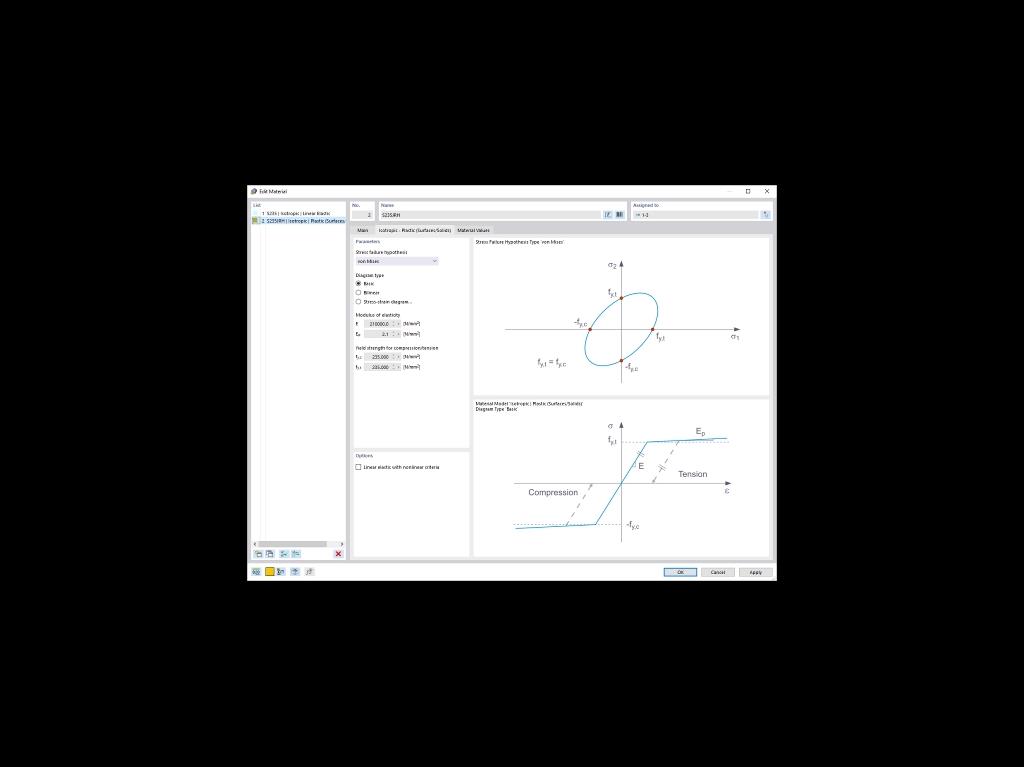Screen dimensions: 1024x767
Task: Enable Linear elastic with nonlinear criteria
Action: click(358, 467)
